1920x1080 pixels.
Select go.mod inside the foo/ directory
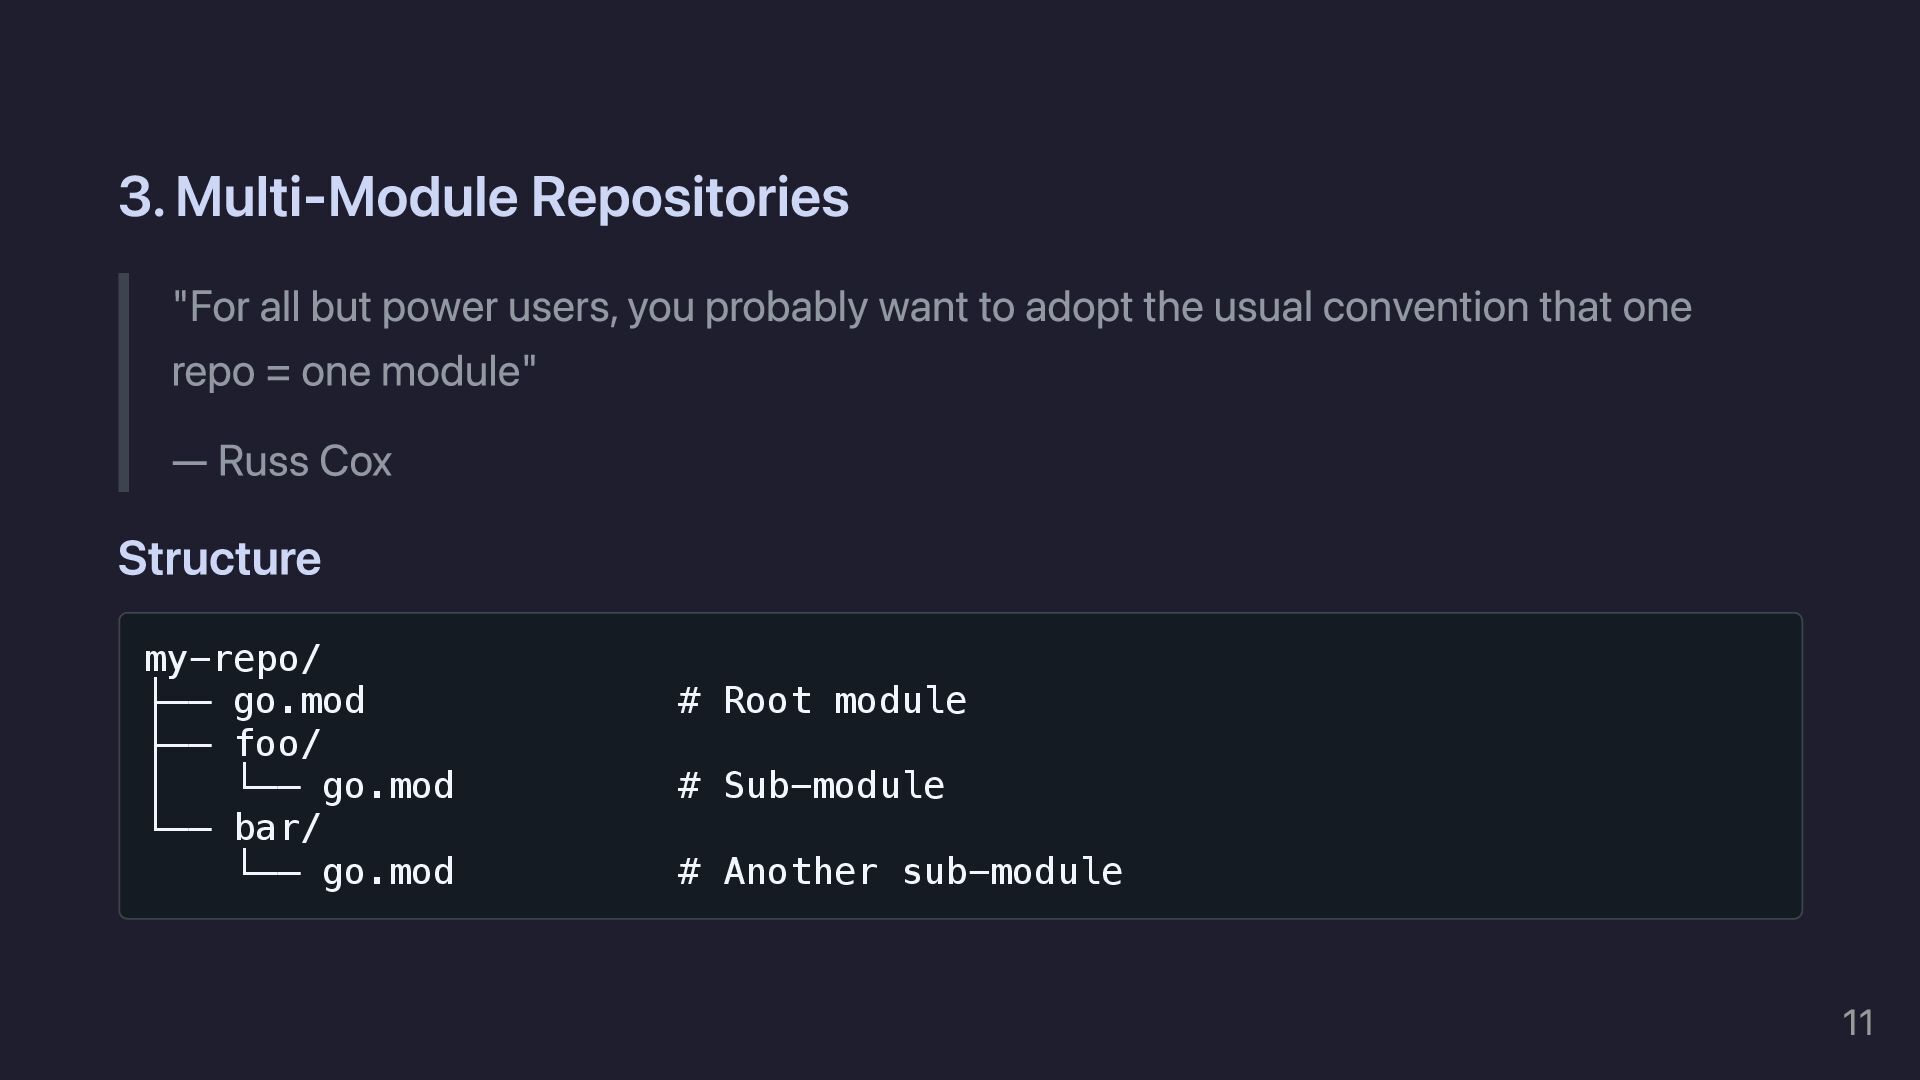pyautogui.click(x=388, y=786)
